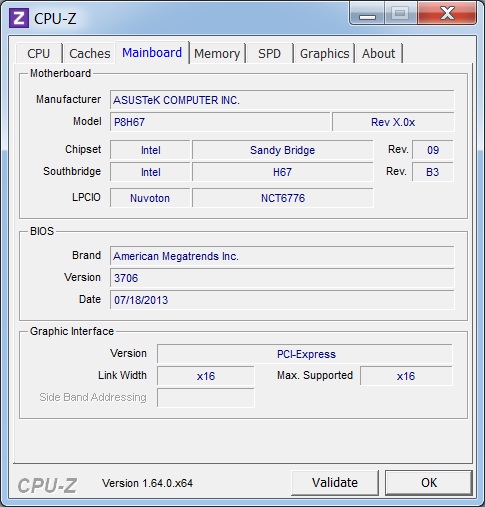Screen dimensions: 485x507
Task: Click the BIOS date 07/18/2013 field
Action: (x=282, y=300)
